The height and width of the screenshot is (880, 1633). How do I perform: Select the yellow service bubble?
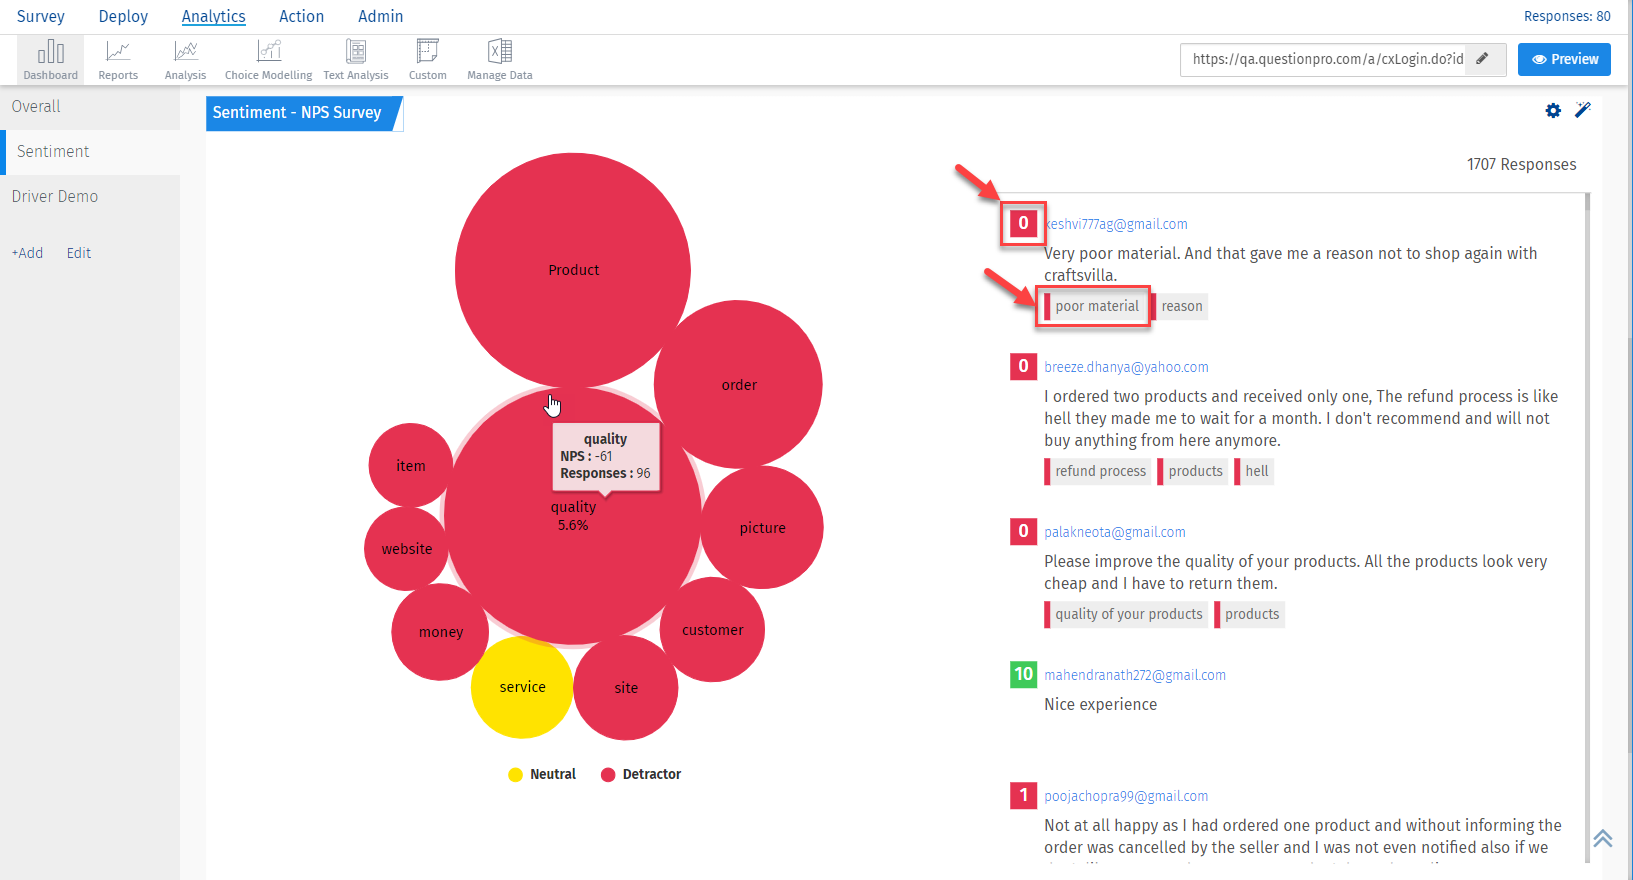(x=522, y=687)
